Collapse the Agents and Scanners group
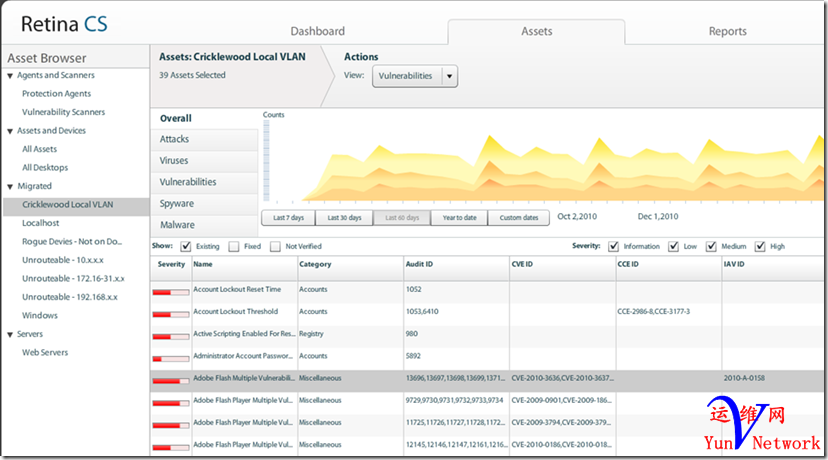 10,76
